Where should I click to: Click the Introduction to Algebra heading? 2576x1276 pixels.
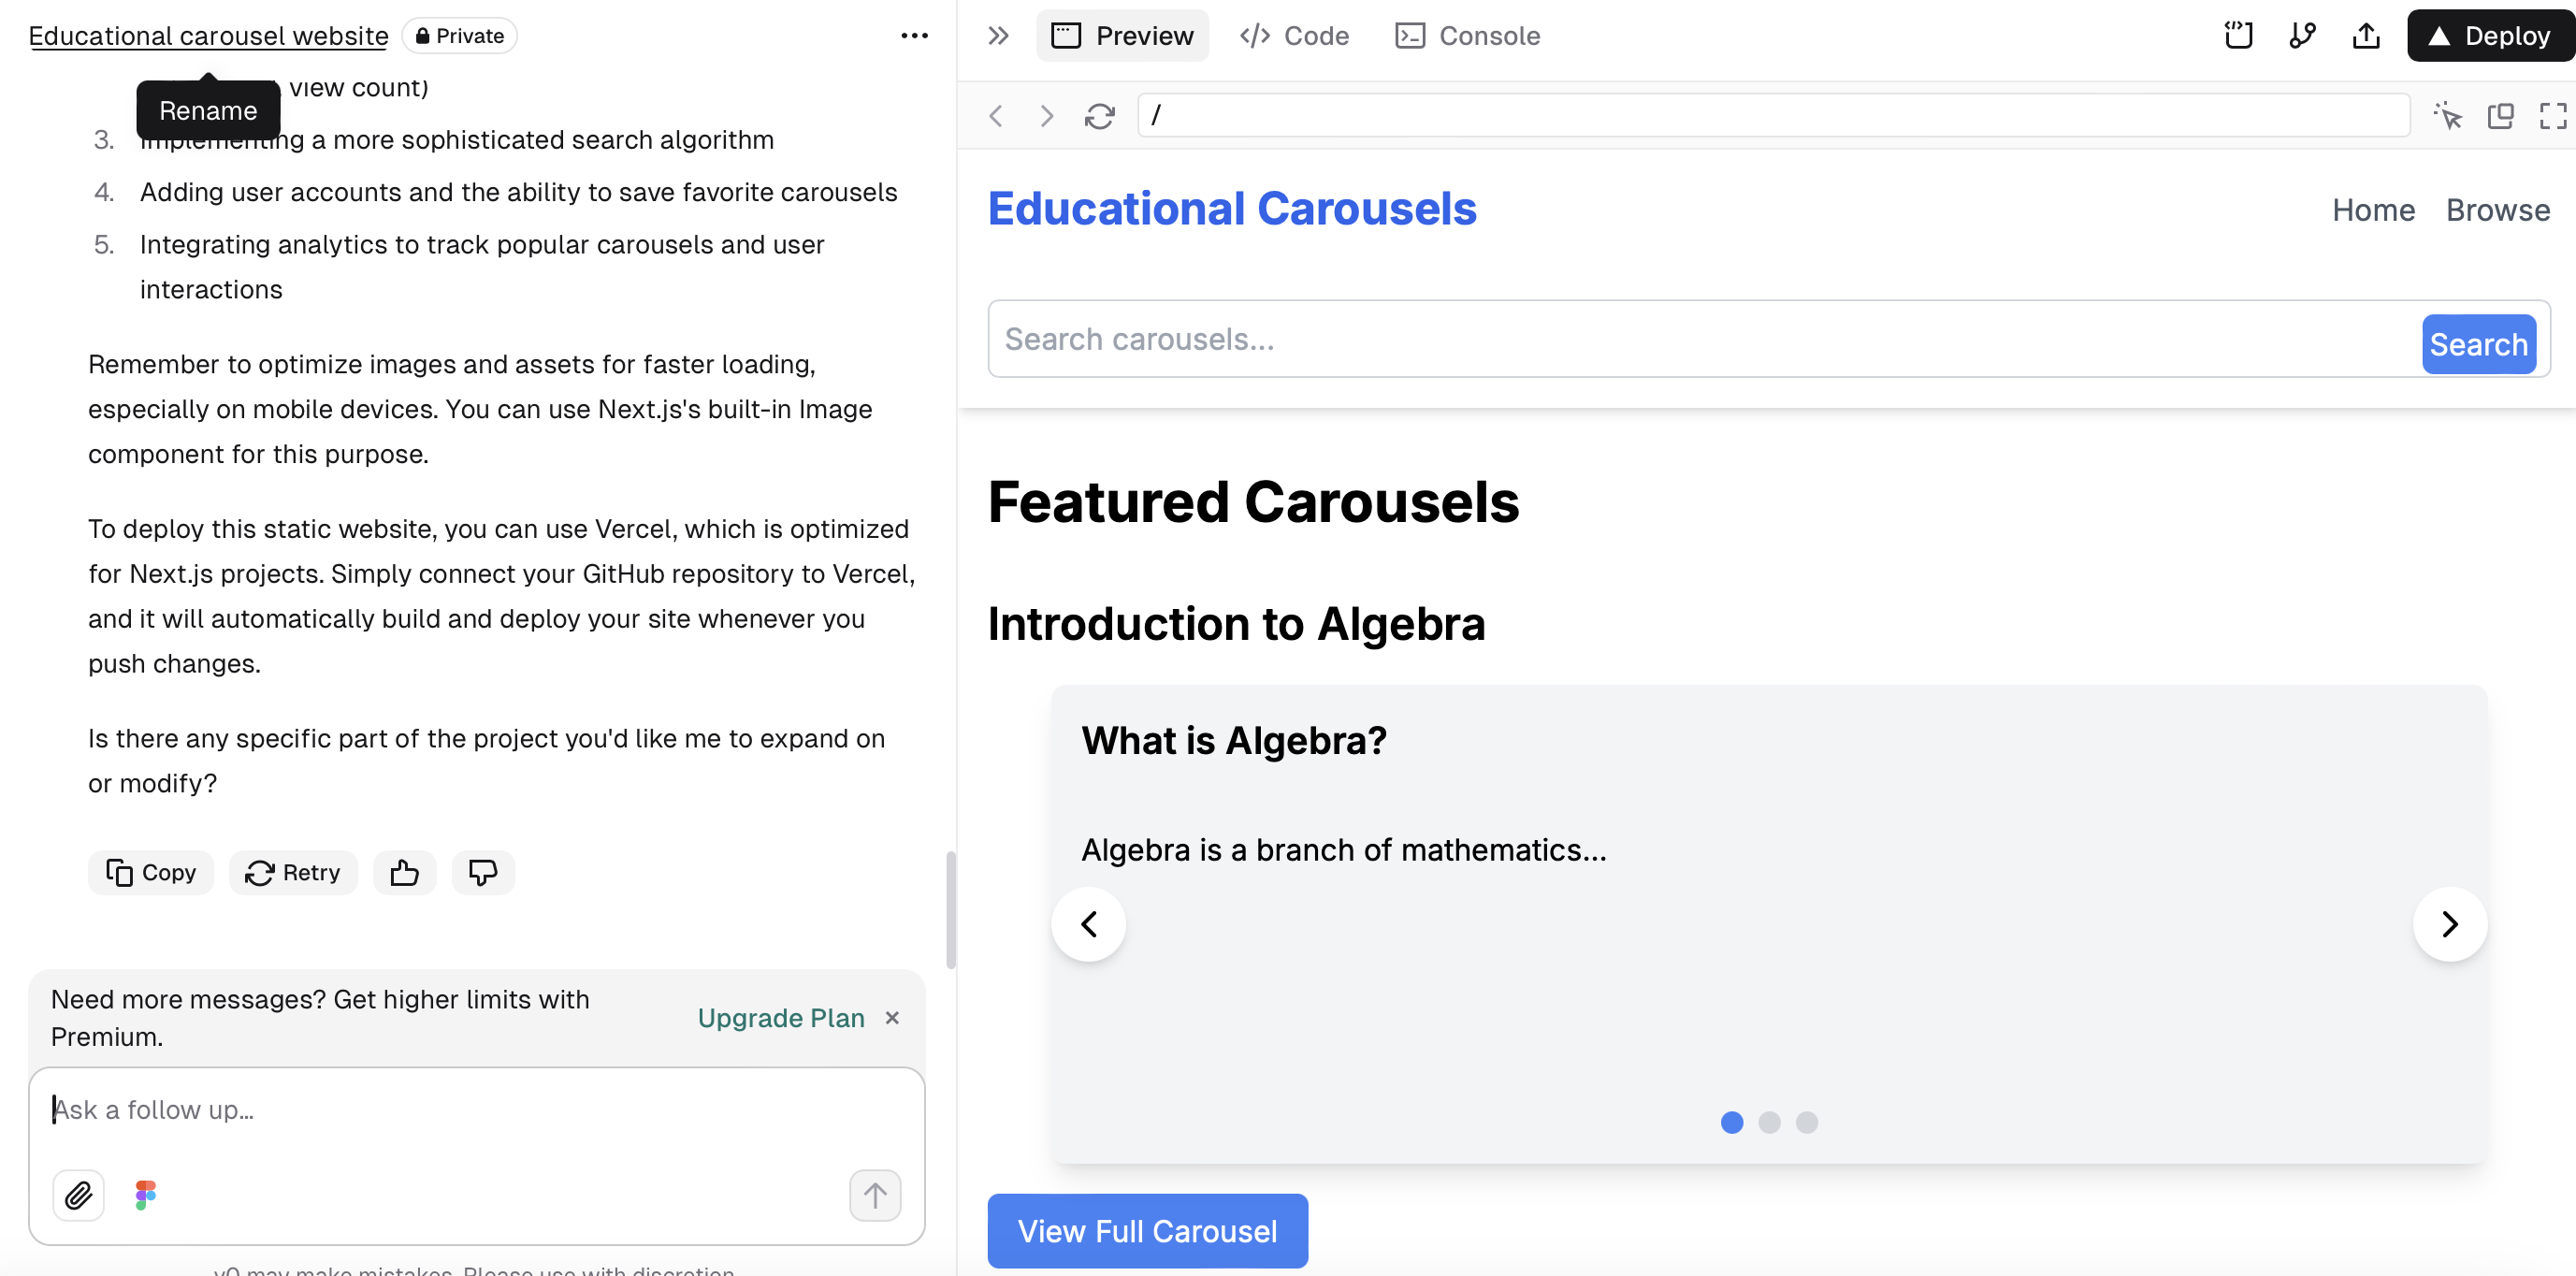pos(1236,624)
